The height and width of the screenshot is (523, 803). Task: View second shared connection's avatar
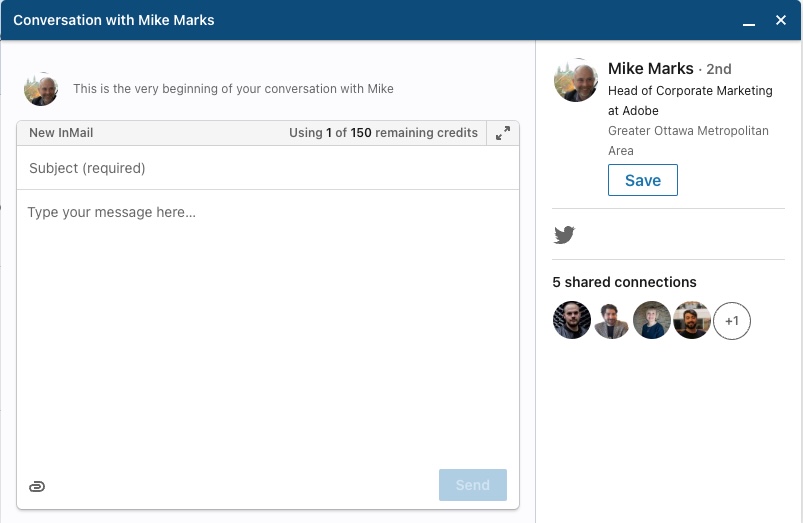[x=611, y=320]
